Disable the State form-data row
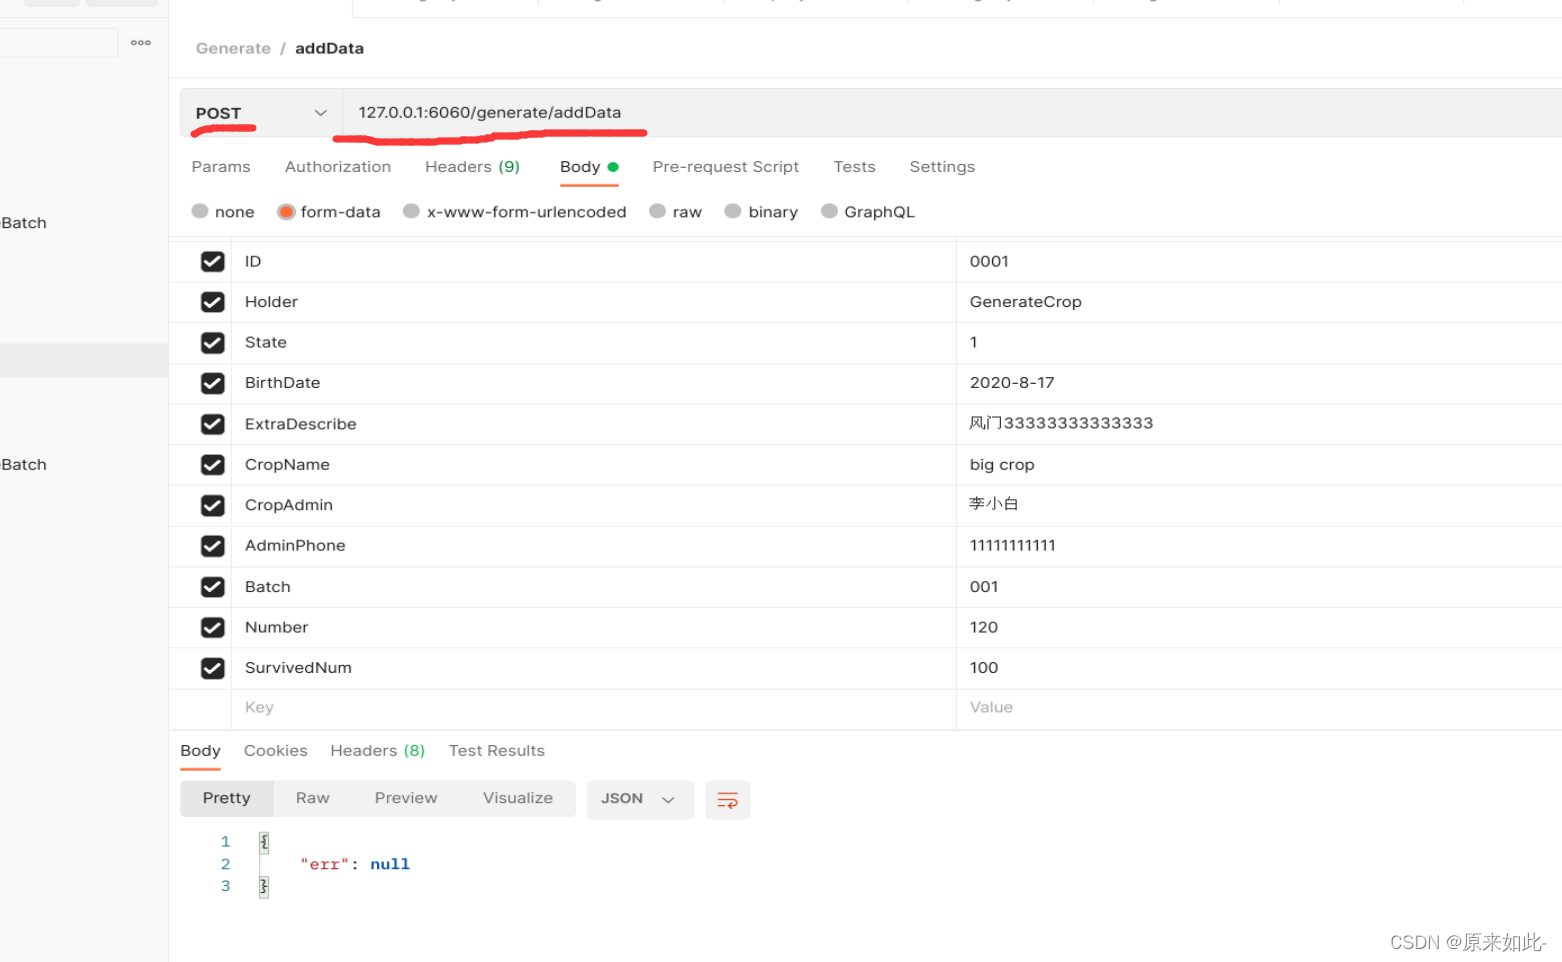This screenshot has height=962, width=1562. (213, 343)
